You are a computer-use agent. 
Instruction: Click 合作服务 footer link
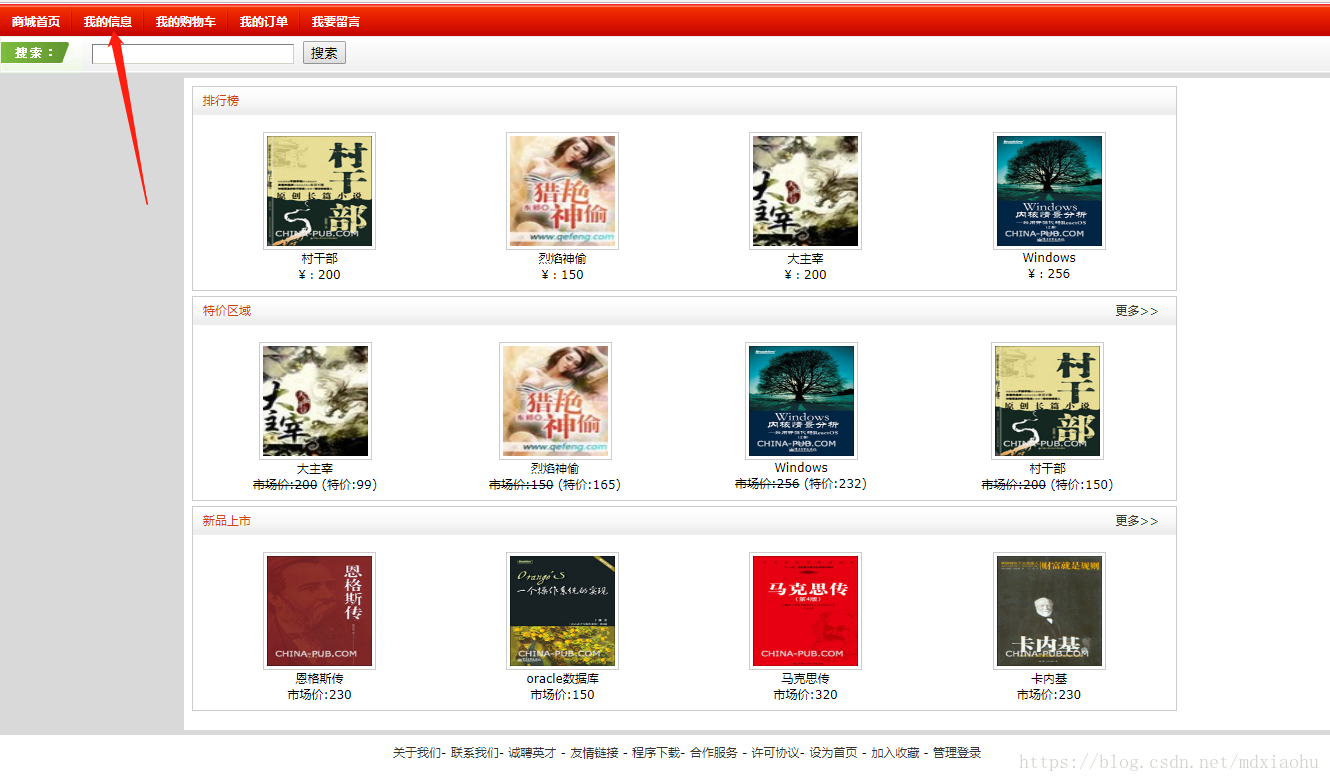(x=714, y=753)
